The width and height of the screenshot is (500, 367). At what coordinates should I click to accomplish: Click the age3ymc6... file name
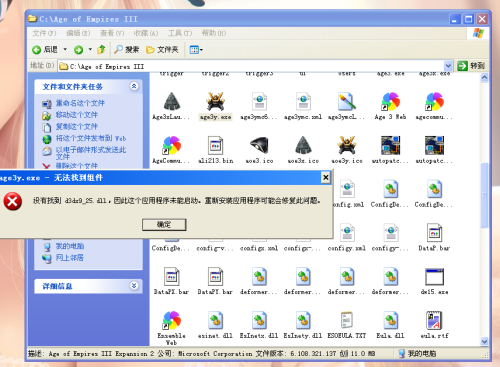click(x=259, y=117)
